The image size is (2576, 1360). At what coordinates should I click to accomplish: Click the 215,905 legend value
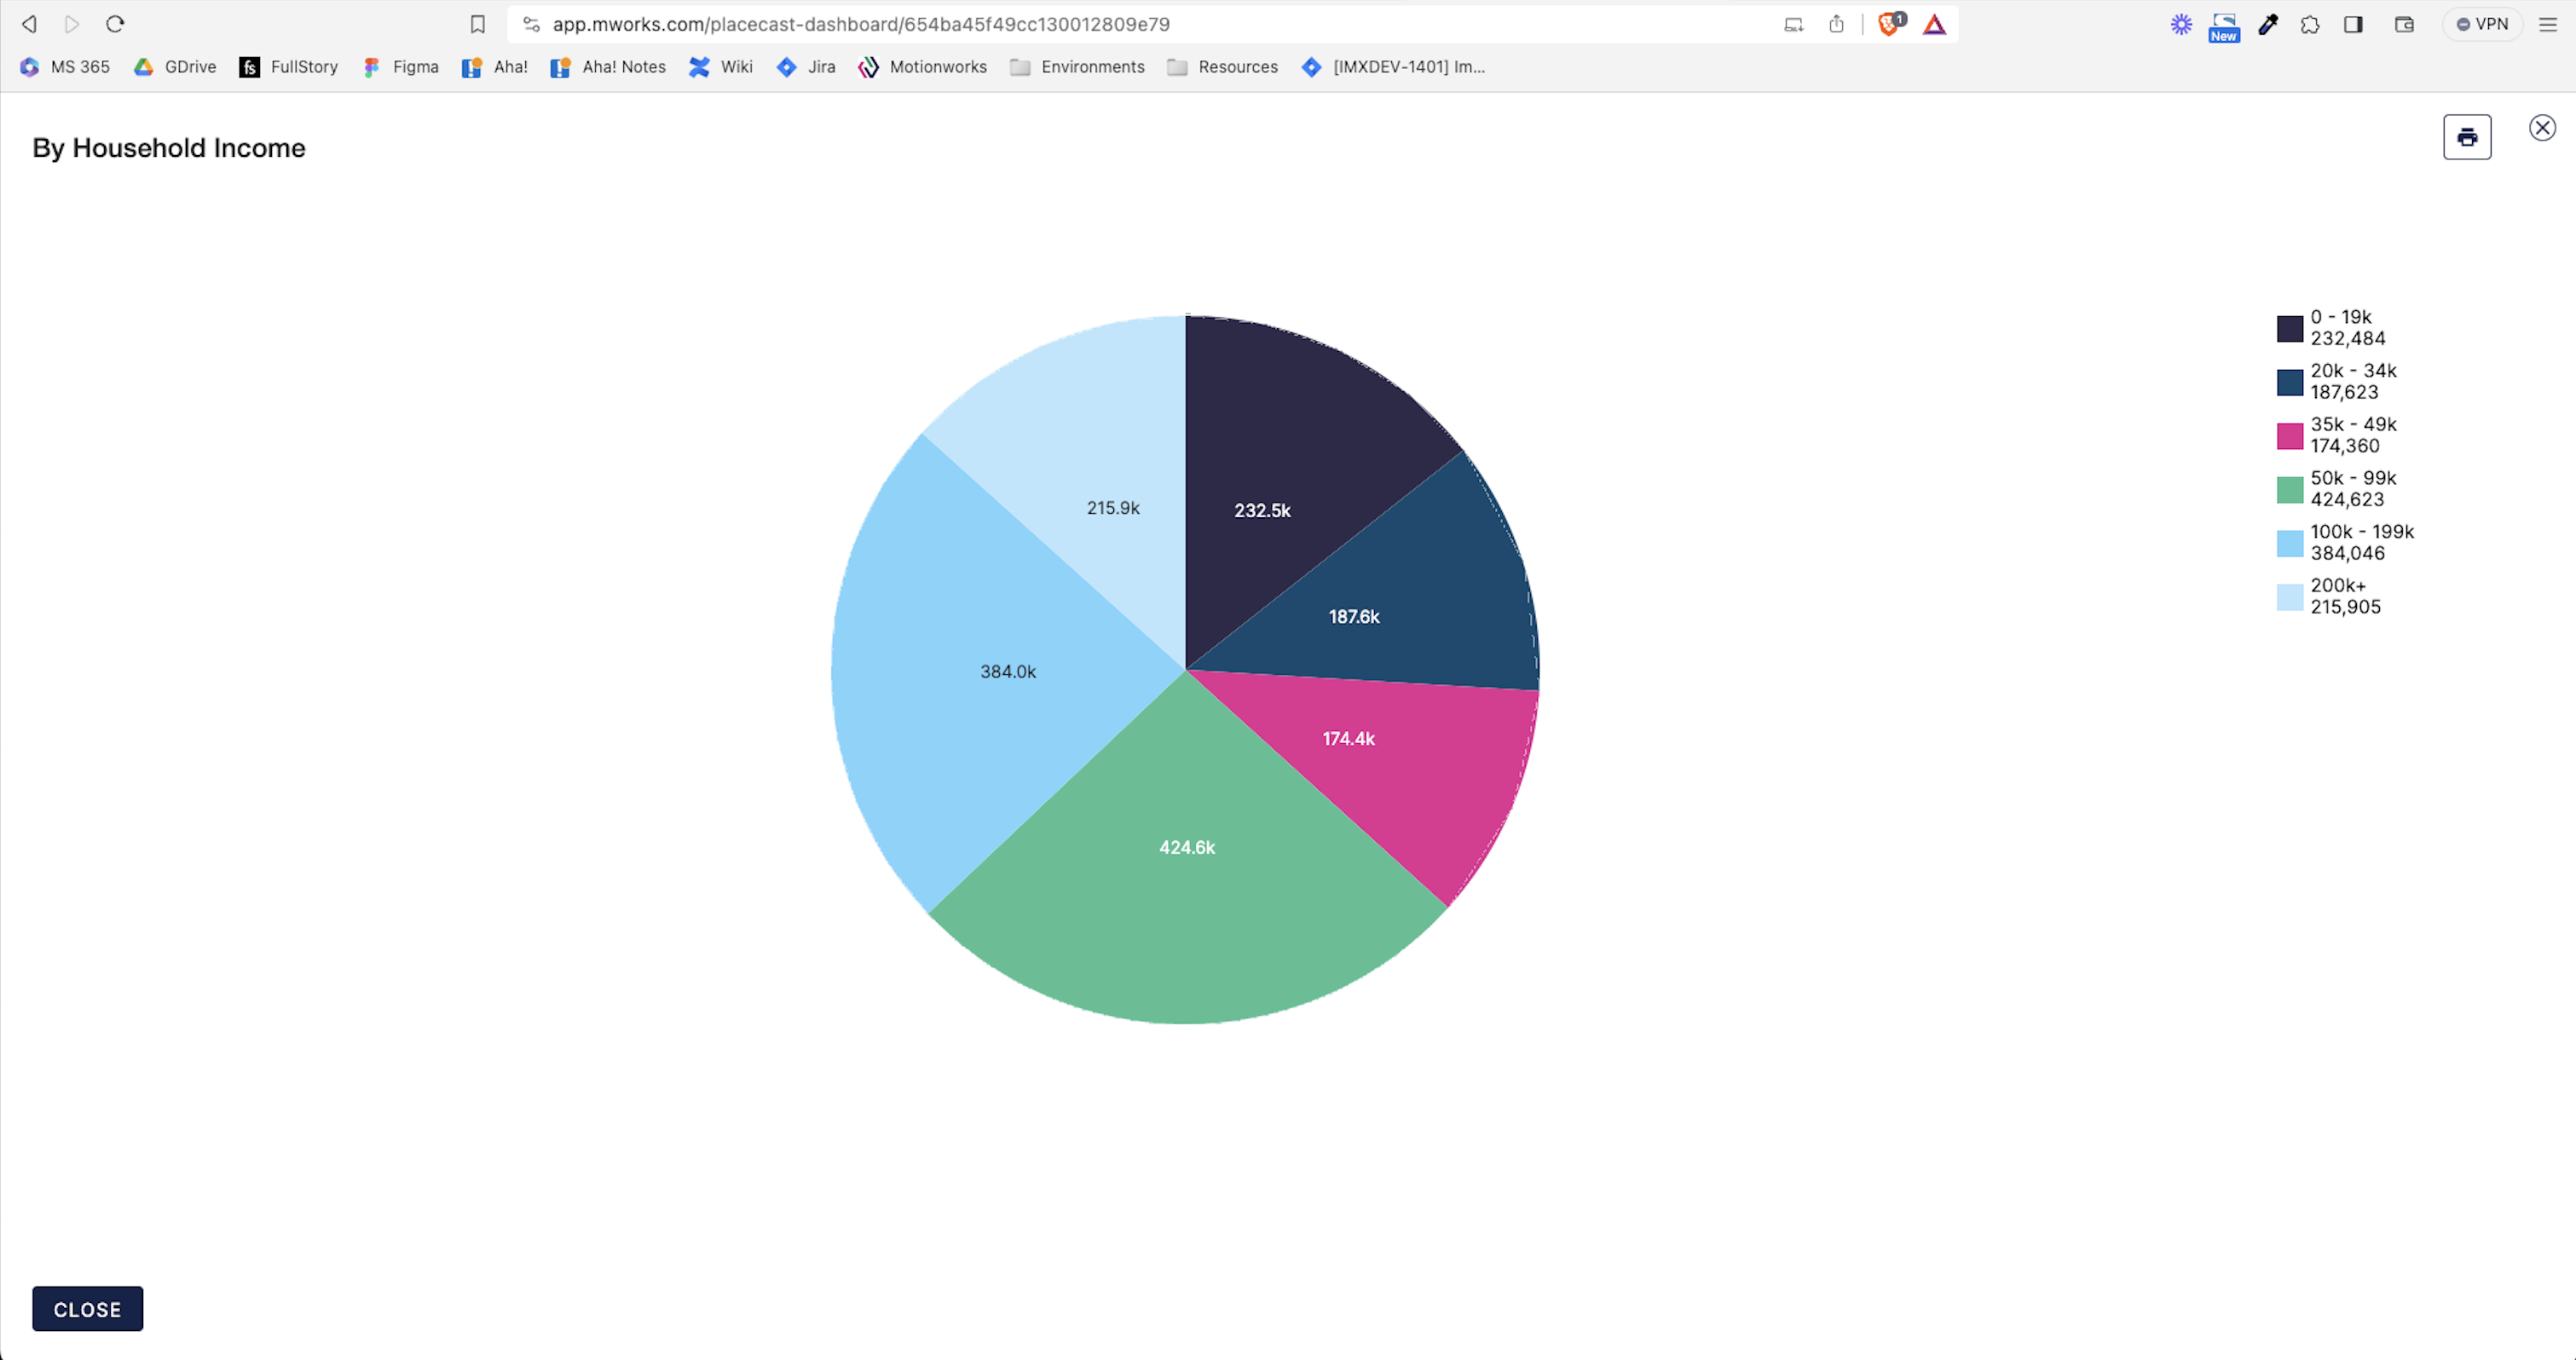[x=2345, y=607]
